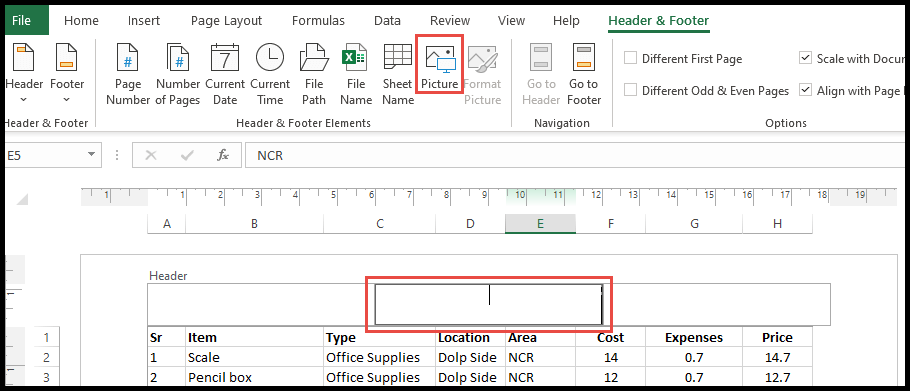910x391 pixels.
Task: Open the View tab
Action: point(511,21)
